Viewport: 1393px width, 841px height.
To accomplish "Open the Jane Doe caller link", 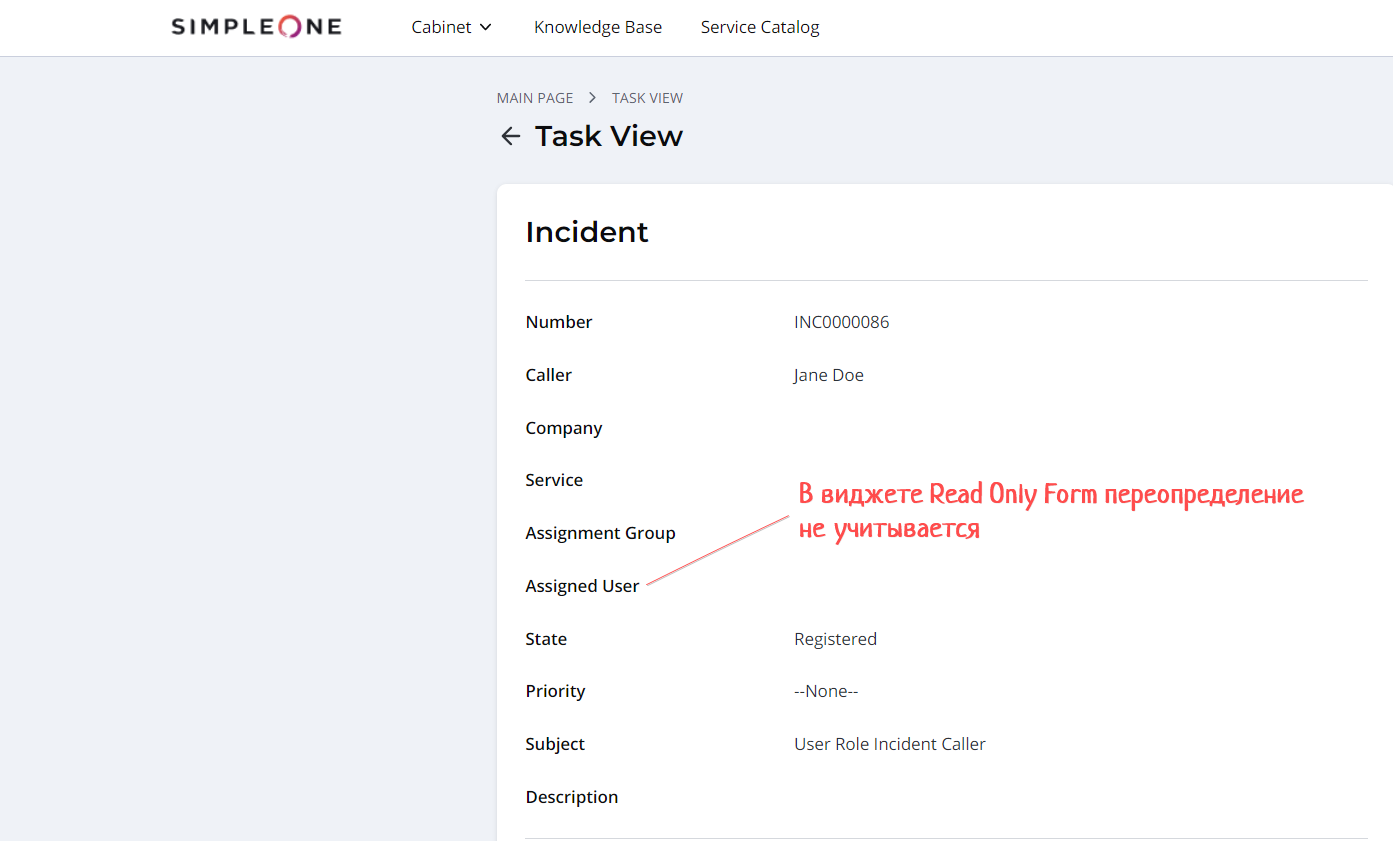I will coord(828,375).
